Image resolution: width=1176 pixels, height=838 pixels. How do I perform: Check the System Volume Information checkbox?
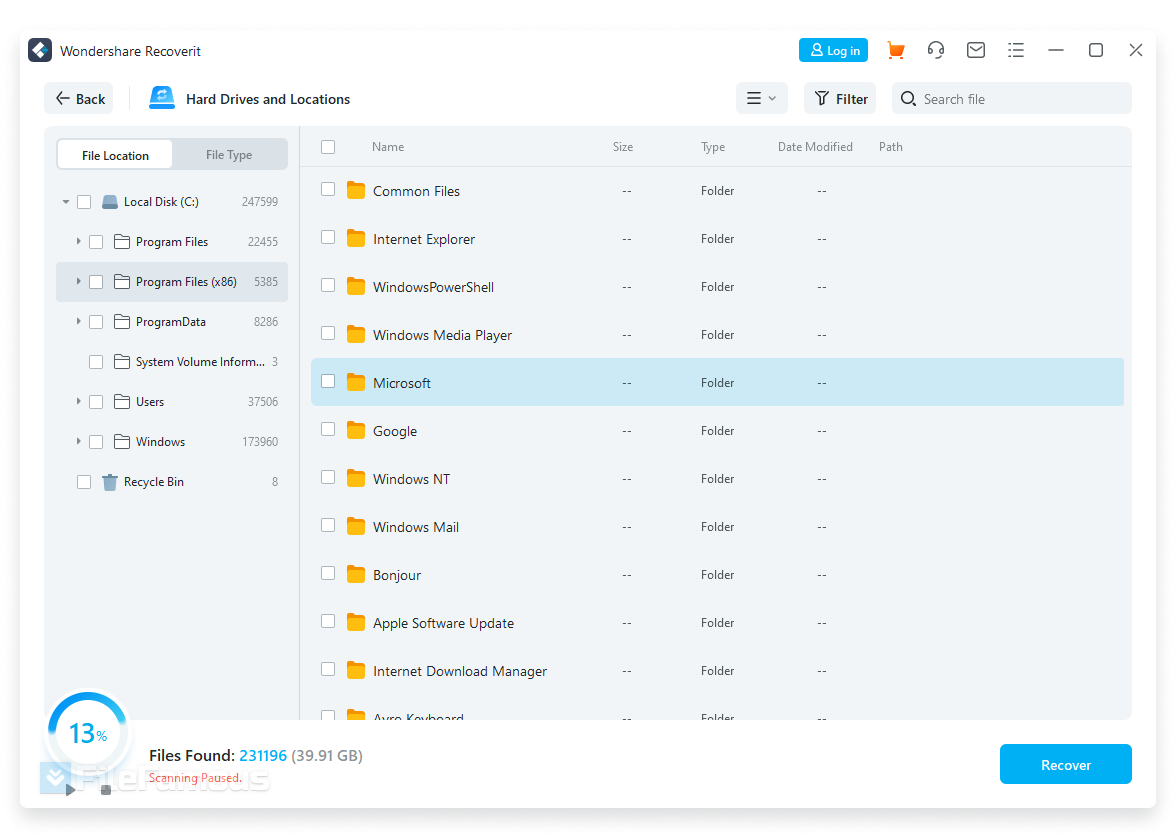coord(96,362)
